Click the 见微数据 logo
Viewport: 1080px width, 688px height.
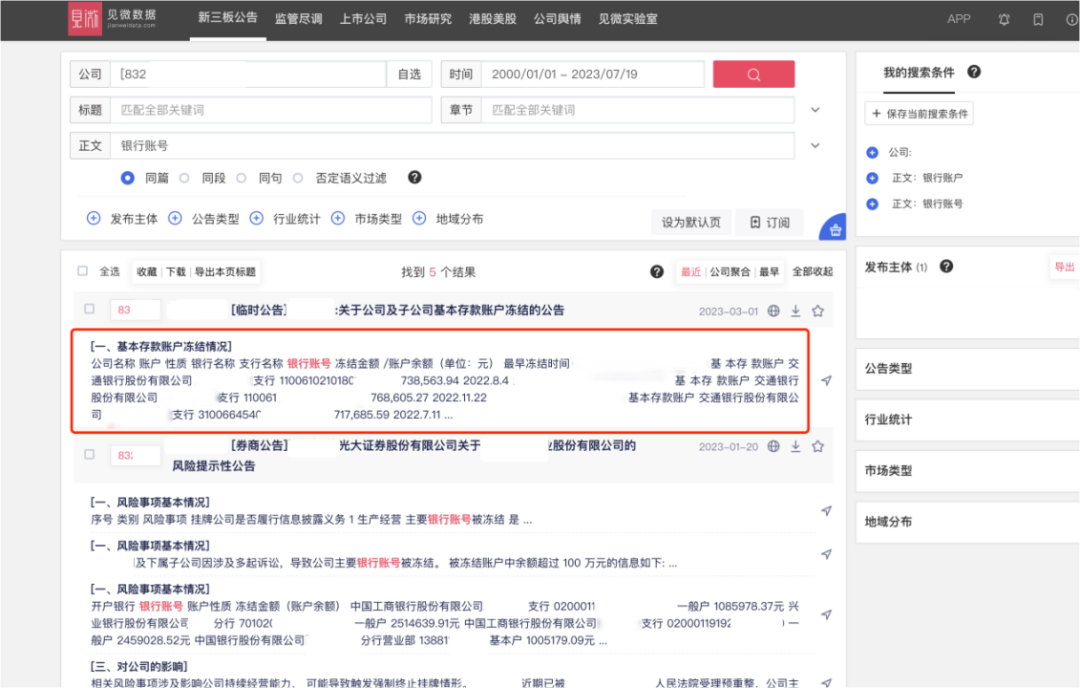112,19
